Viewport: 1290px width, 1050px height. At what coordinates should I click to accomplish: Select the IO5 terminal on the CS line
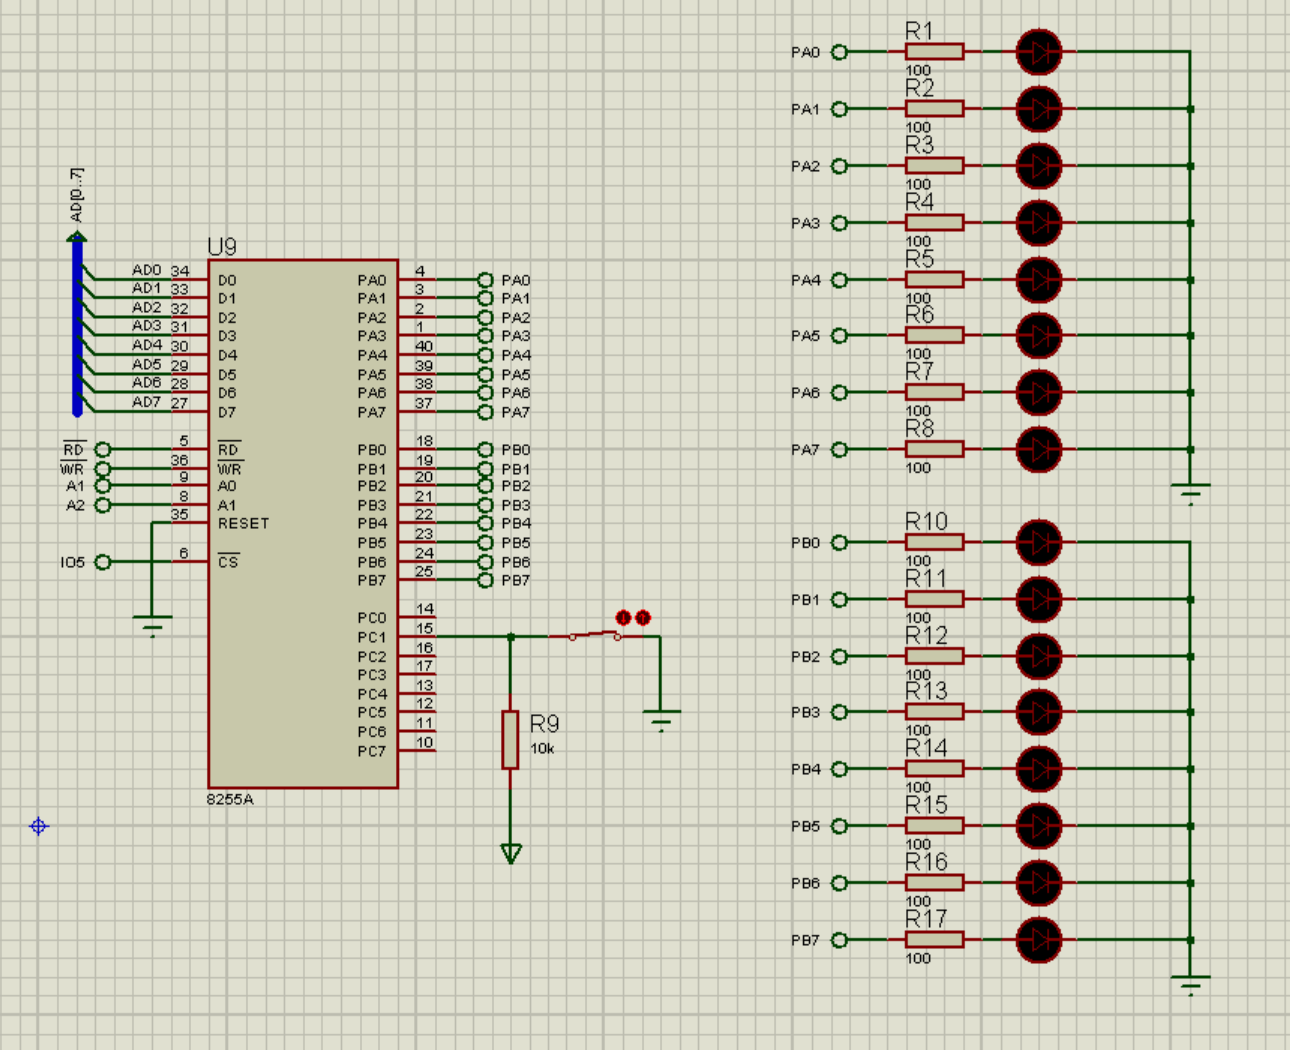pos(103,562)
